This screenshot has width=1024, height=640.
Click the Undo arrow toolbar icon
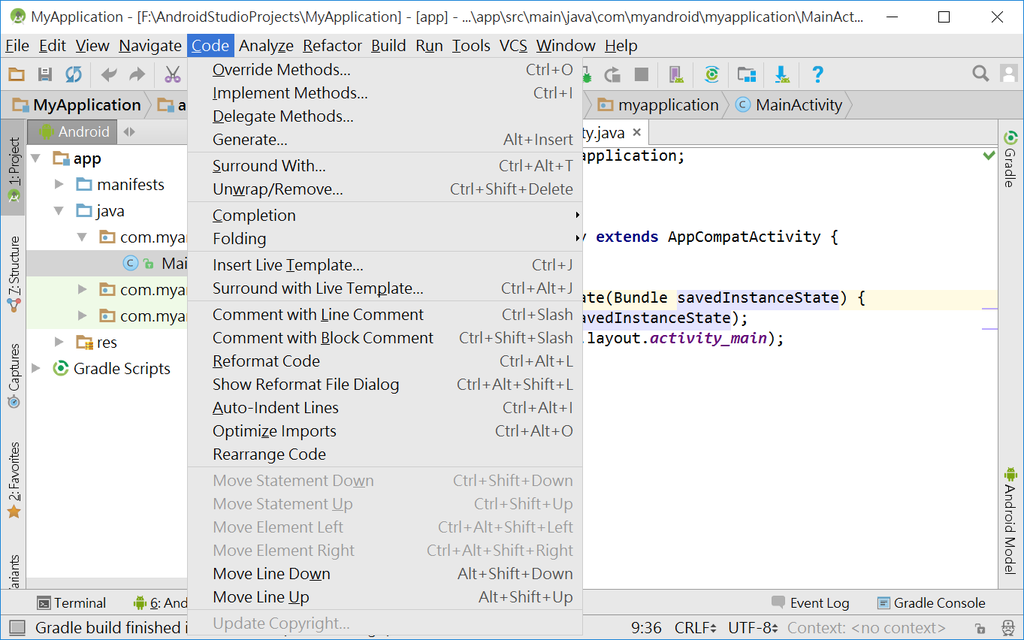(109, 74)
